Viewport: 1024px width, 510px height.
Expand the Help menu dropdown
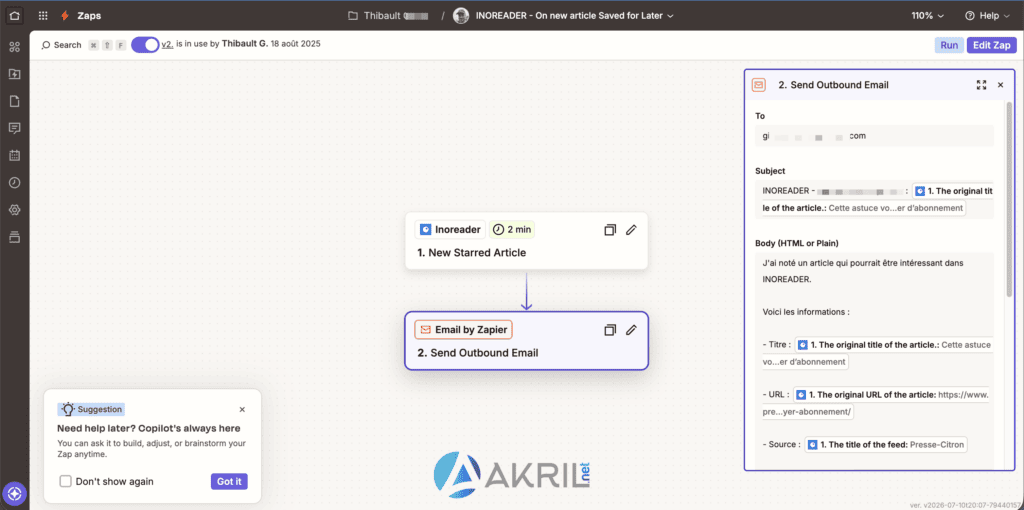point(986,16)
